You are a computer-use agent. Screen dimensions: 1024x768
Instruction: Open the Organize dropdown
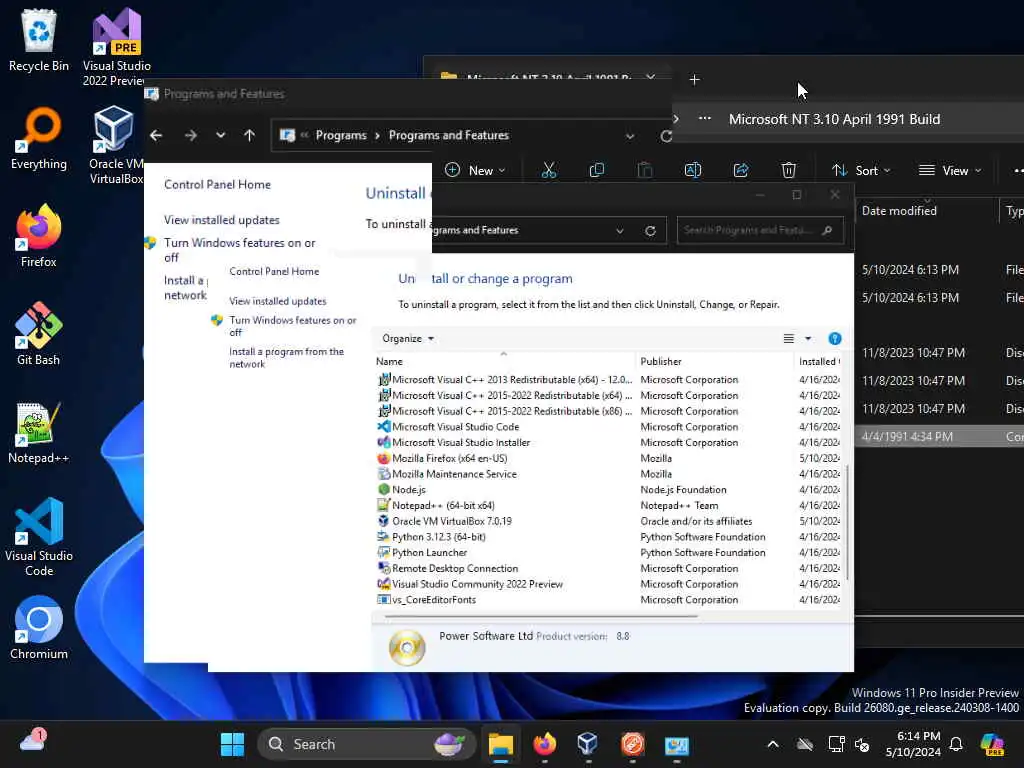(408, 338)
